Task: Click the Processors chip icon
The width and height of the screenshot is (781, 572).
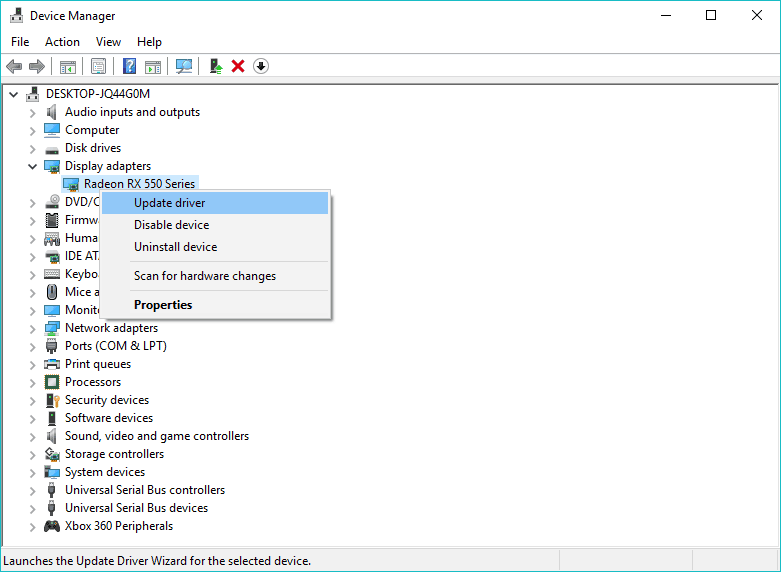Action: tap(52, 382)
